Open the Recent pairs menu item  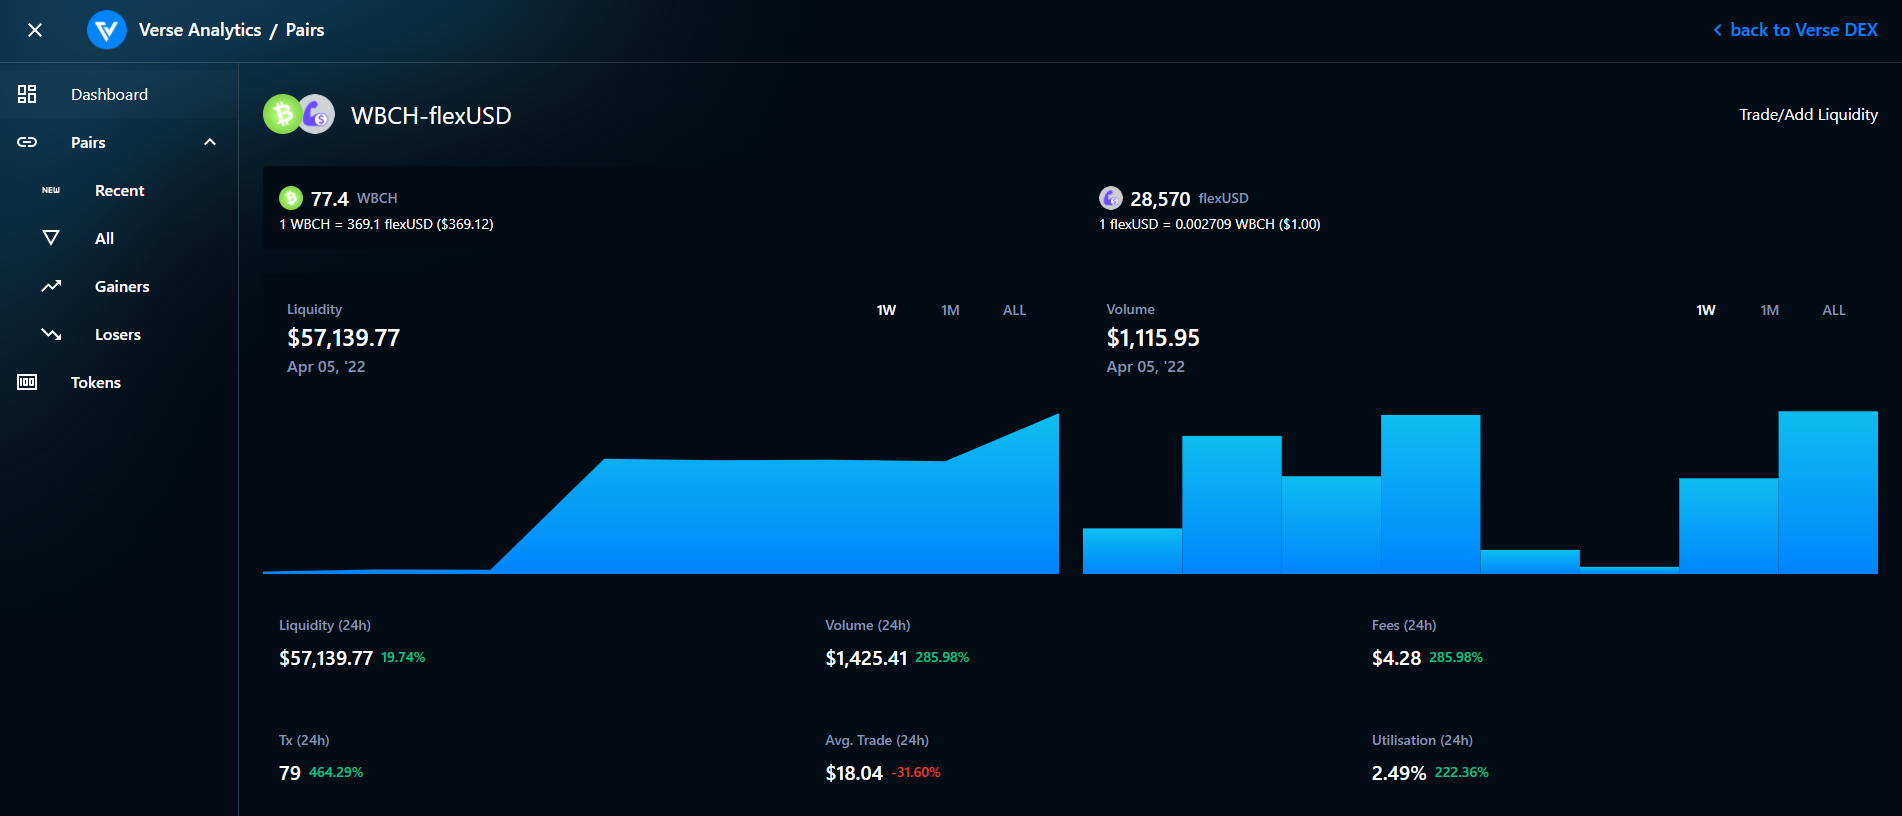[x=119, y=190]
